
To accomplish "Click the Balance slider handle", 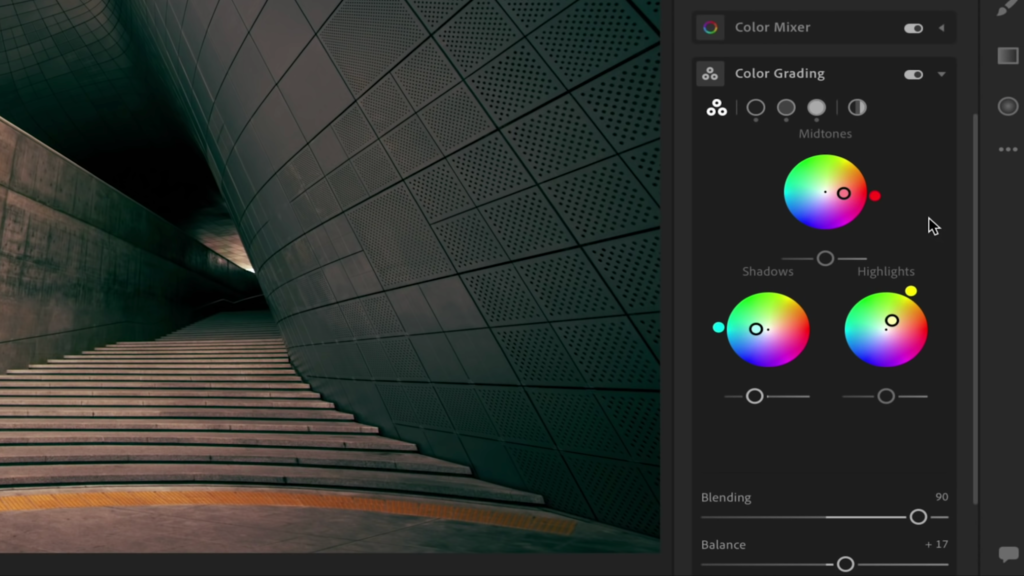I will click(x=845, y=564).
